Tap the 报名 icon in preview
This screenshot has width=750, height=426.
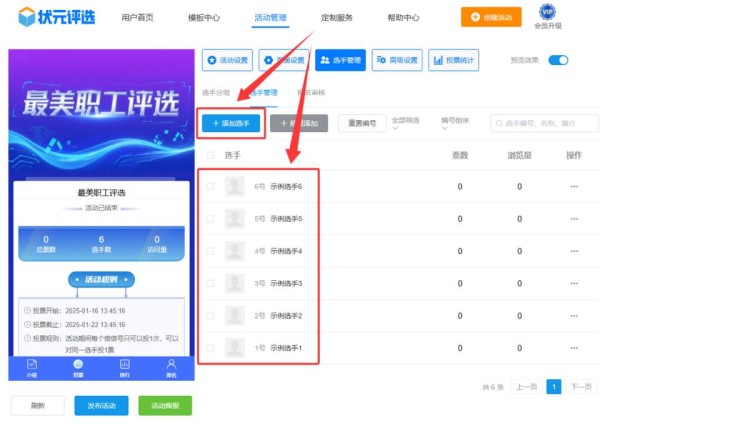click(171, 367)
